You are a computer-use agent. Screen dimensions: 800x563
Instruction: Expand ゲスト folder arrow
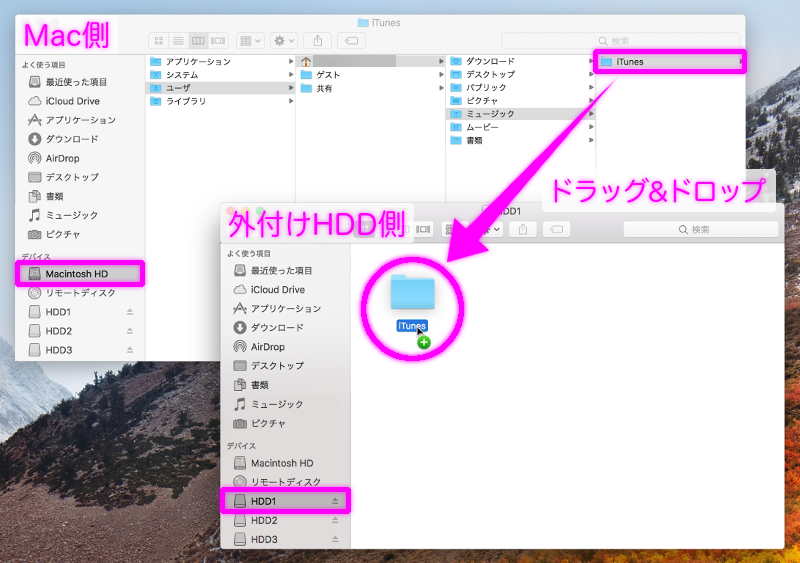click(441, 75)
